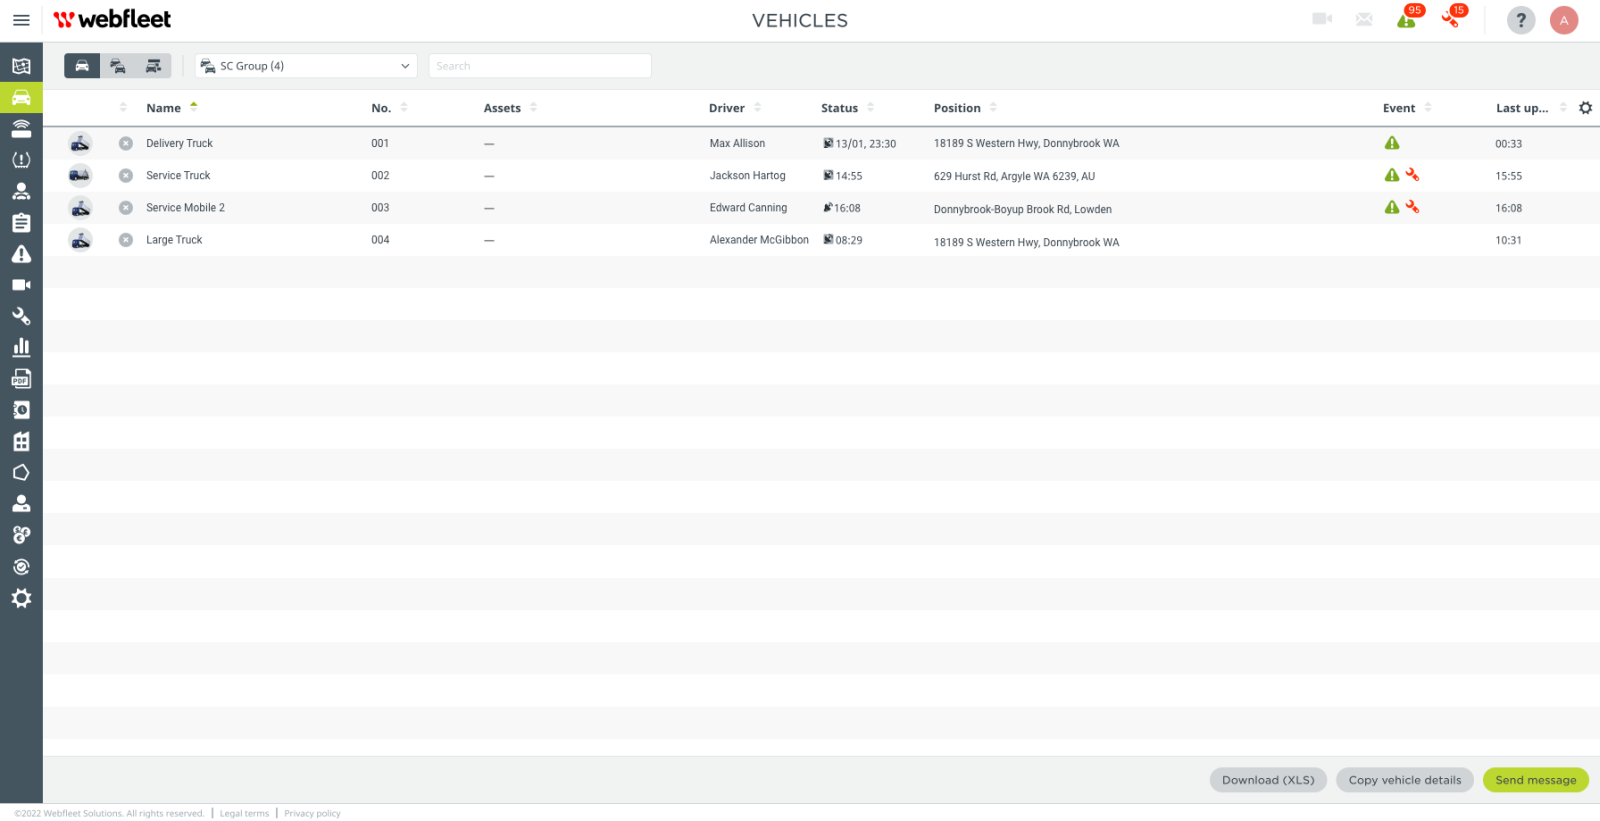The width and height of the screenshot is (1600, 821).
Task: Open the user account avatar menu
Action: pyautogui.click(x=1564, y=20)
